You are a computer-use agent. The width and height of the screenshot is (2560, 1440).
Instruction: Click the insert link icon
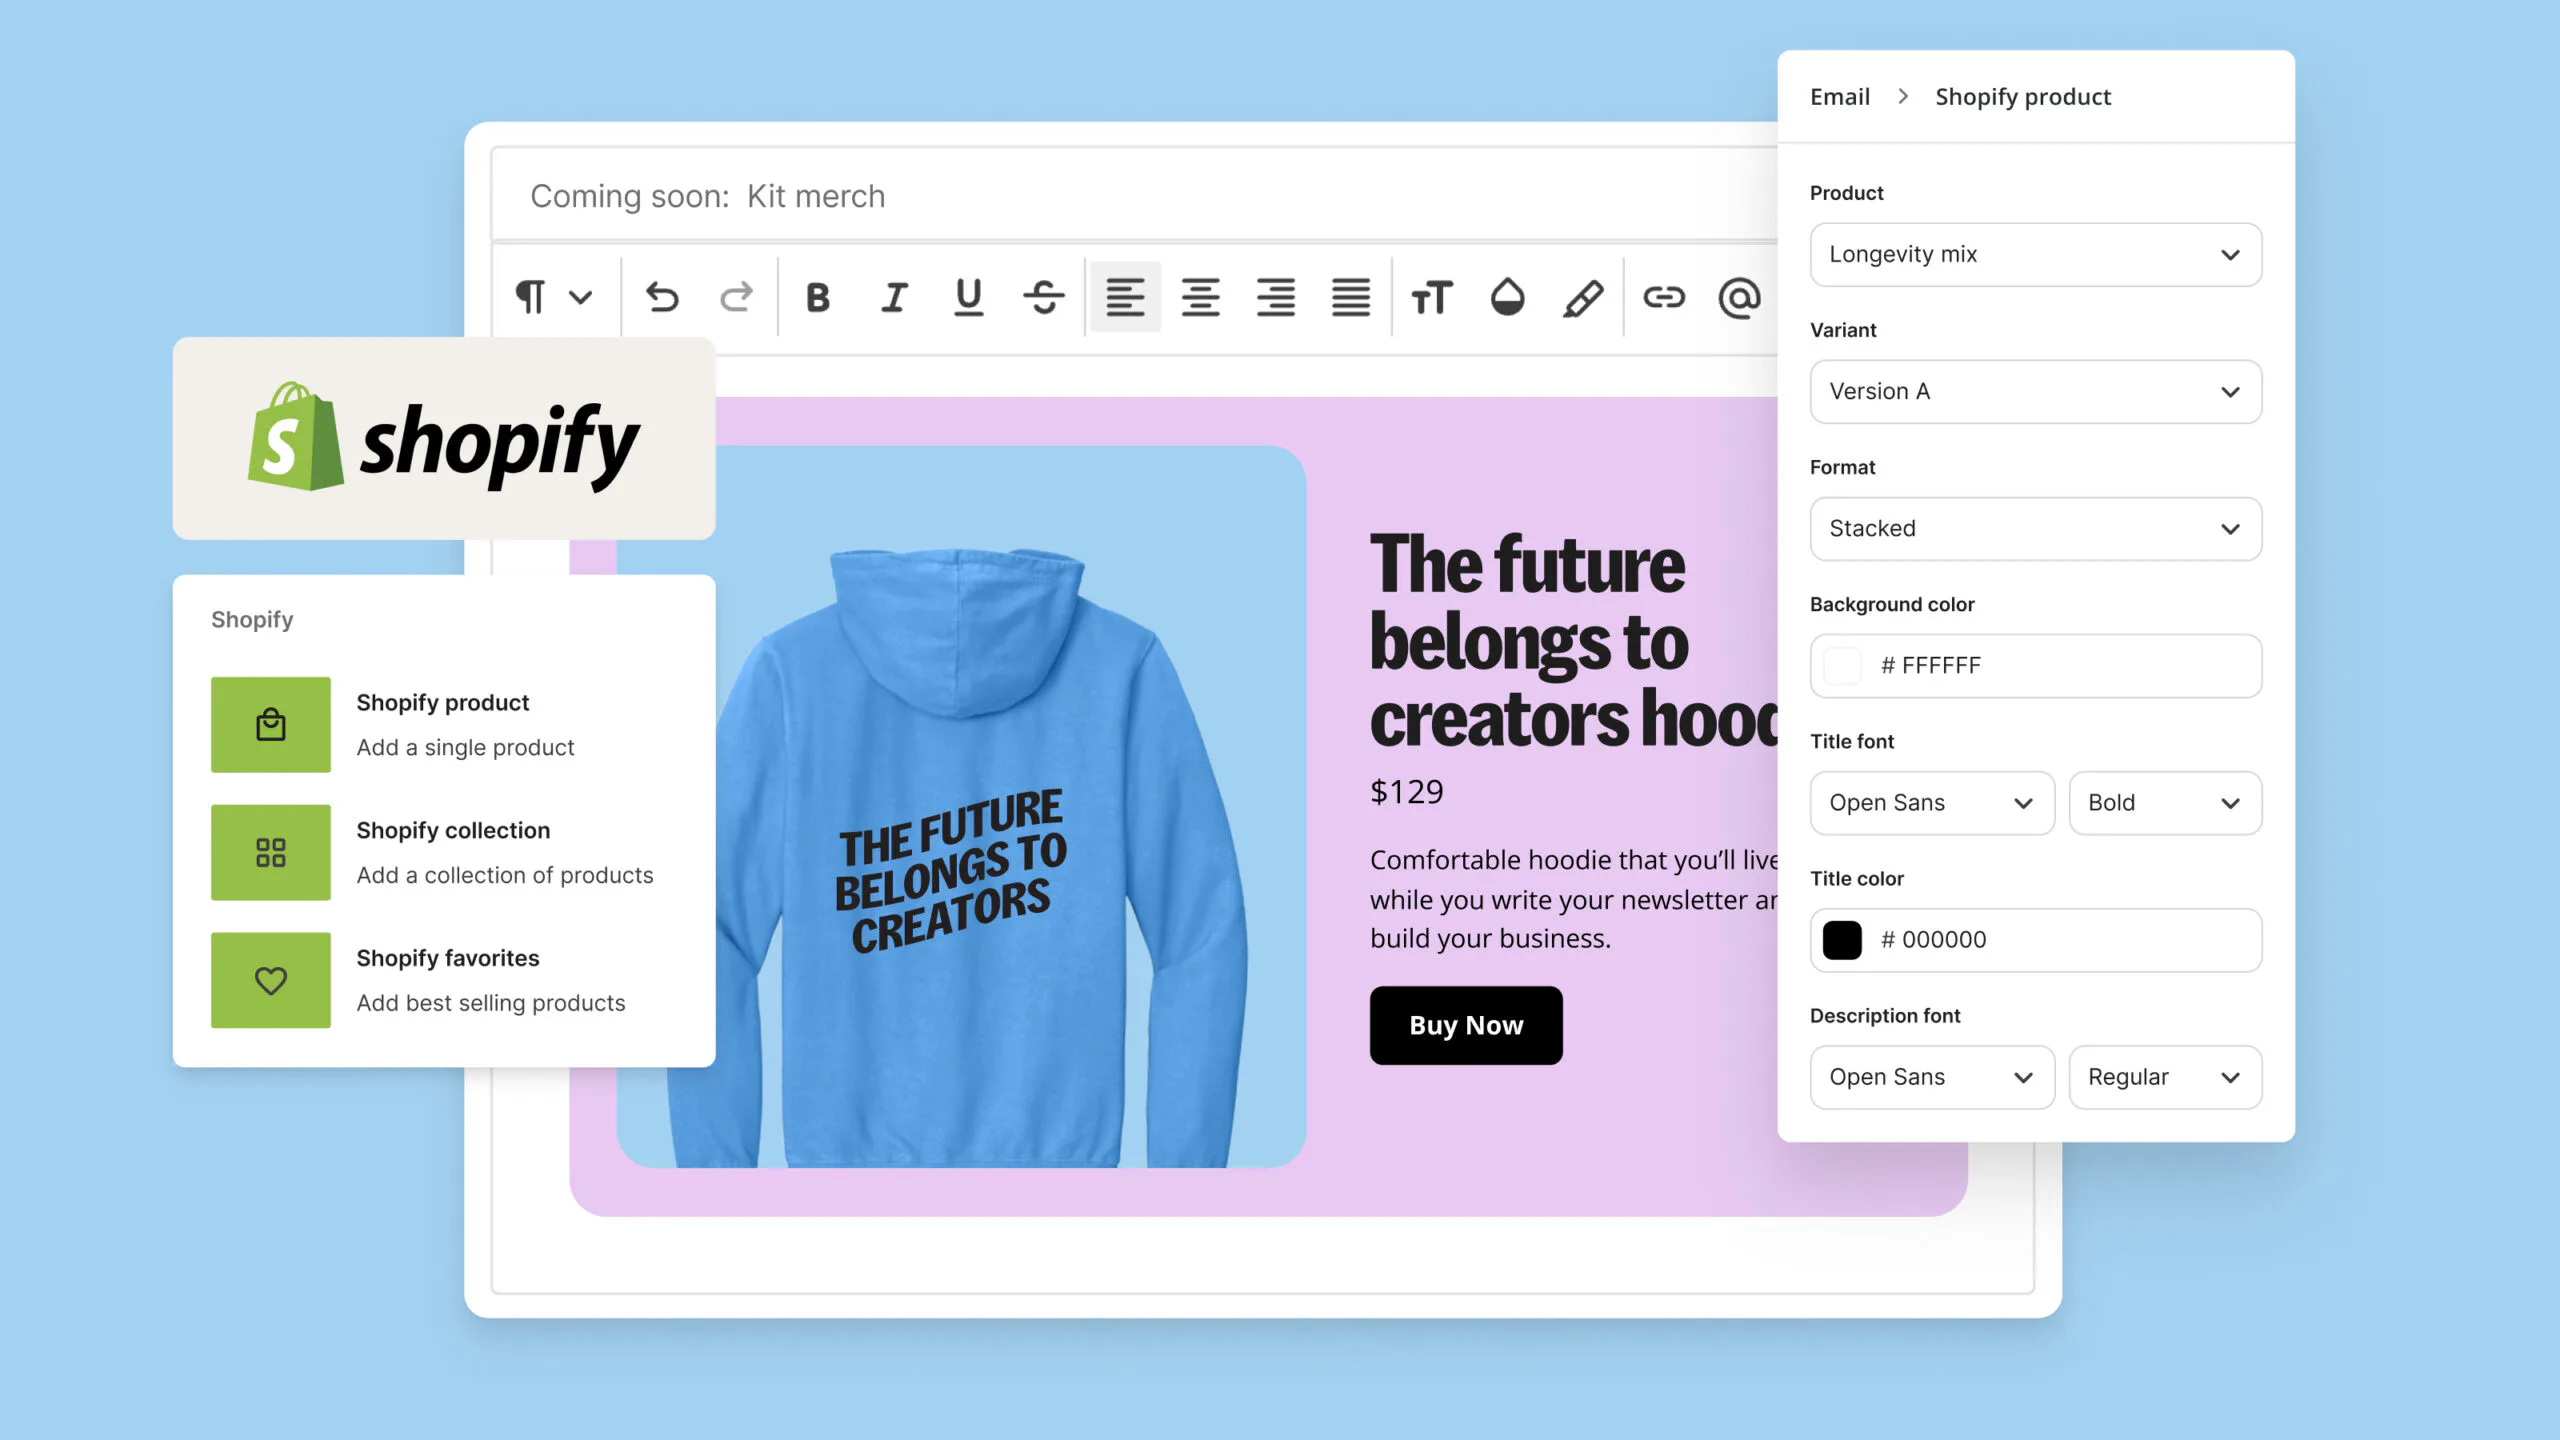pos(1665,296)
